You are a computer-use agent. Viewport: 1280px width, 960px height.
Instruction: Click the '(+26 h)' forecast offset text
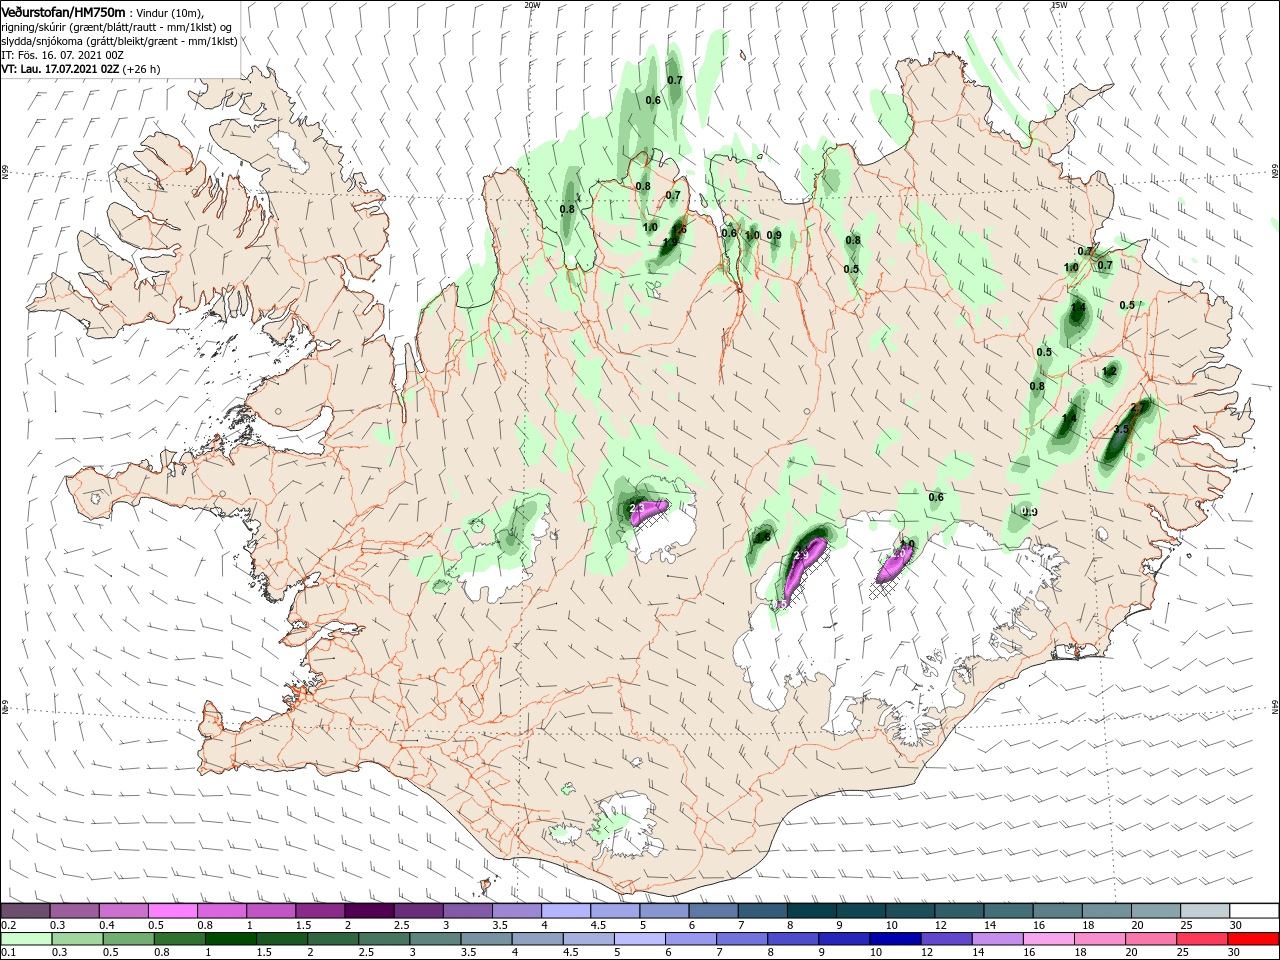141,70
